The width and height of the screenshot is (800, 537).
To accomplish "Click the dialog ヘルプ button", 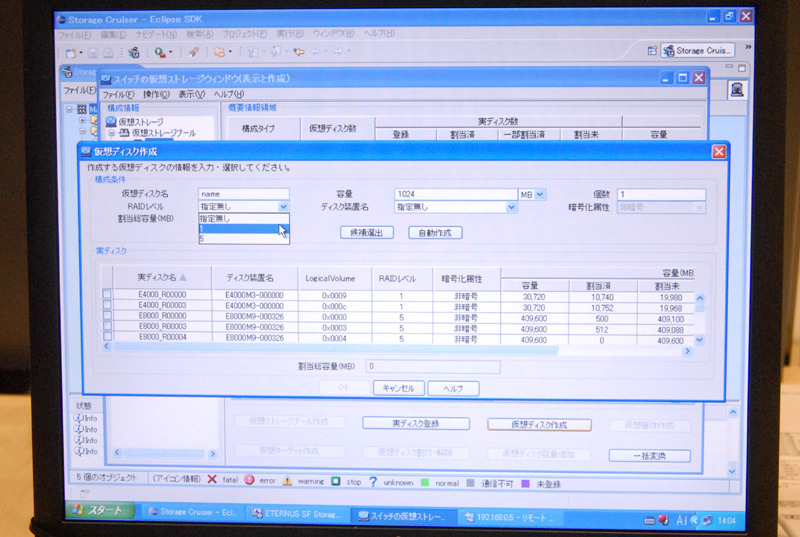I will tap(453, 389).
